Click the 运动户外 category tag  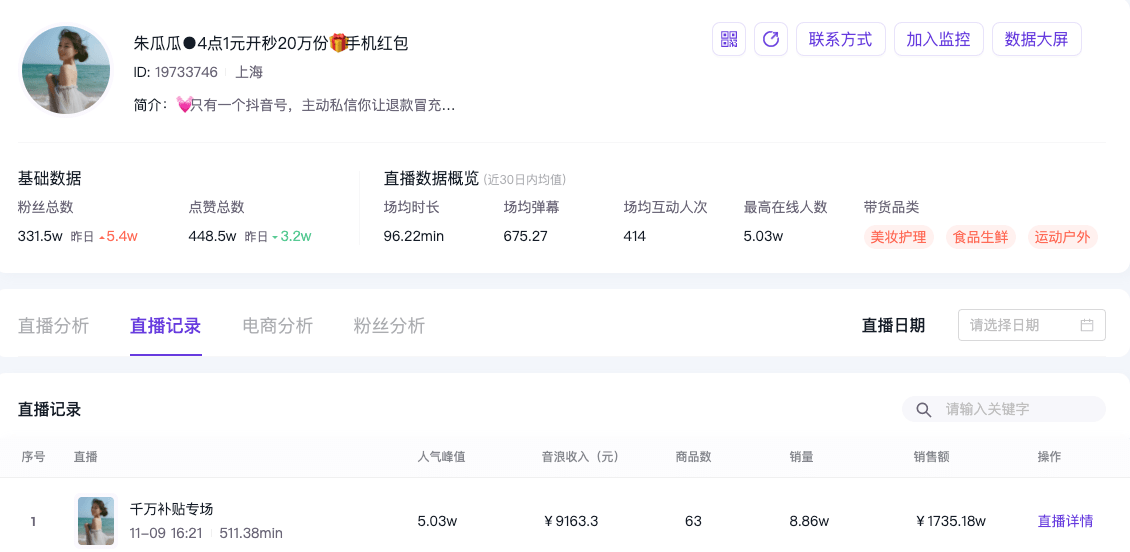click(1062, 237)
